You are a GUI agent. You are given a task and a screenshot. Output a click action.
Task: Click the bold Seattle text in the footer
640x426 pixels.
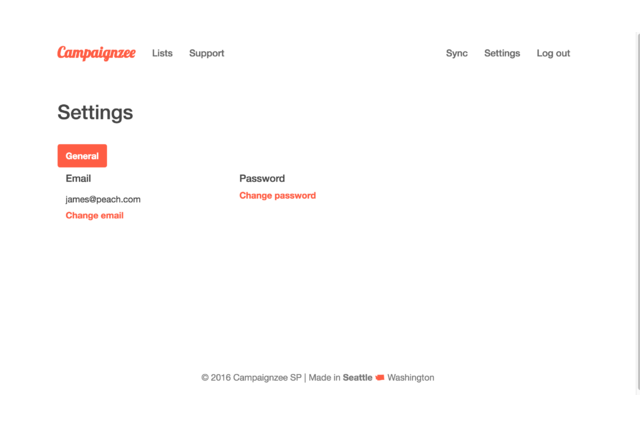[357, 378]
